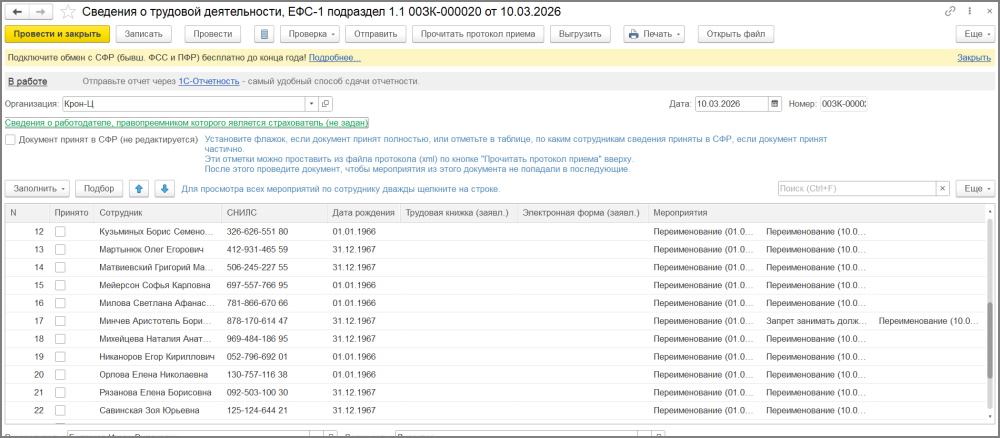Screen dimensions: 1000x438
Task: Click the forward navigation arrow
Action: (x=40, y=11)
